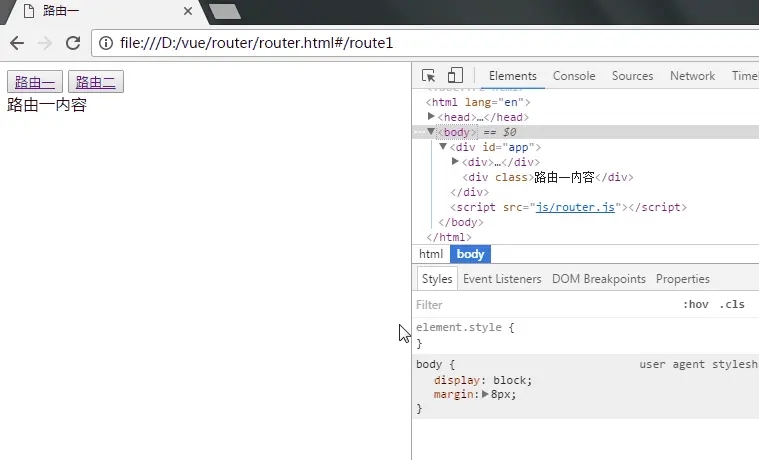Image resolution: width=759 pixels, height=460 pixels.
Task: Open the DOM Breakpoints sidebar tab
Action: 599,279
